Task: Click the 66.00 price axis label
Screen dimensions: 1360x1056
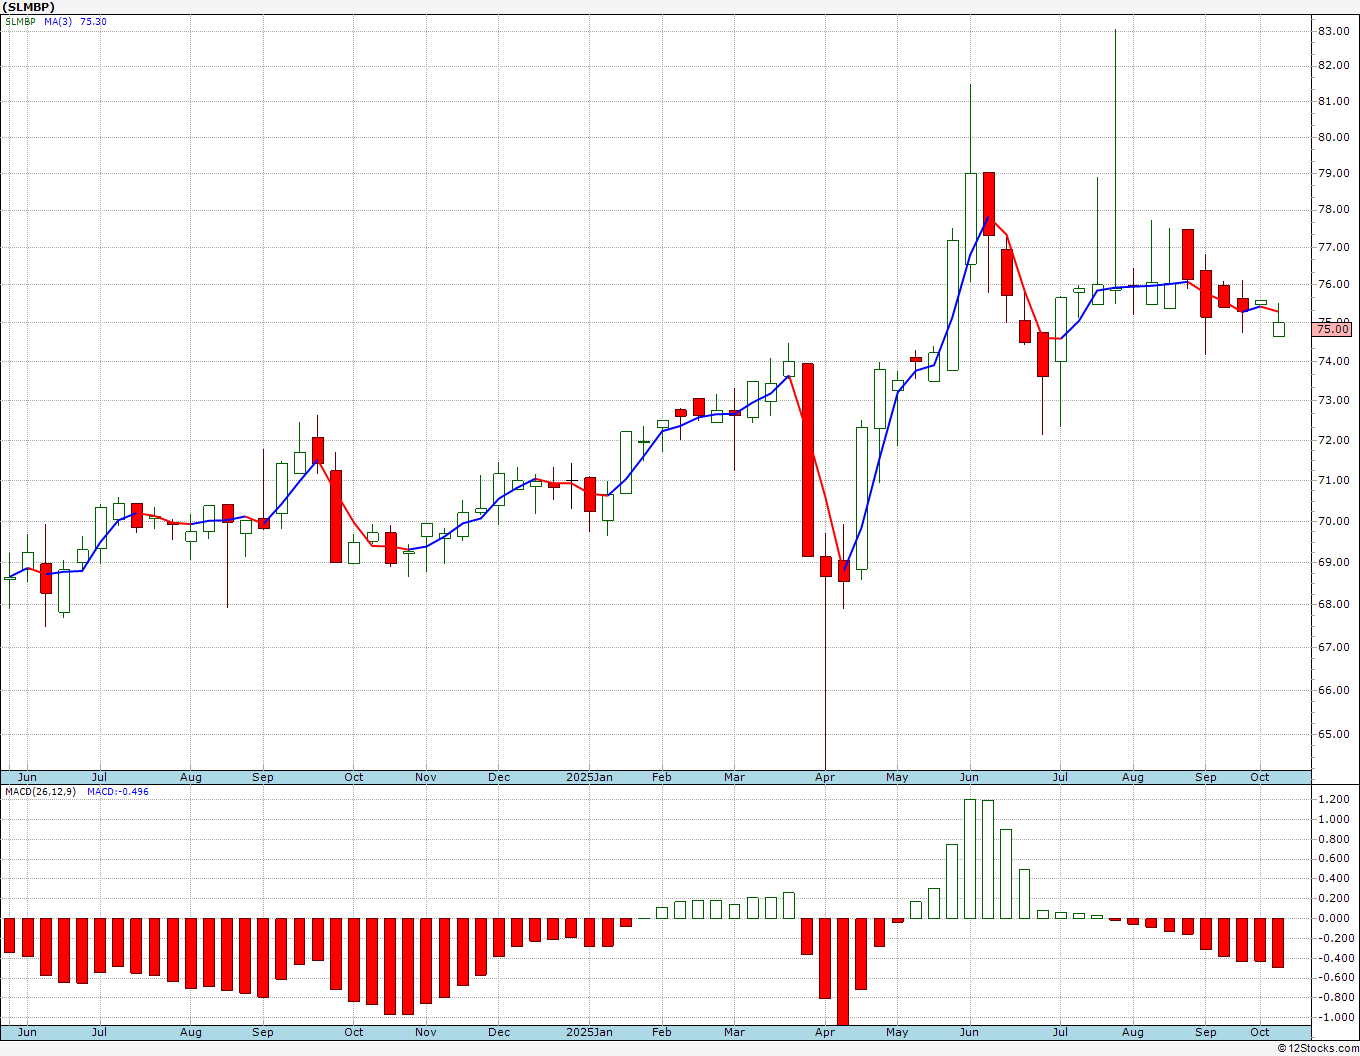Action: tap(1333, 690)
